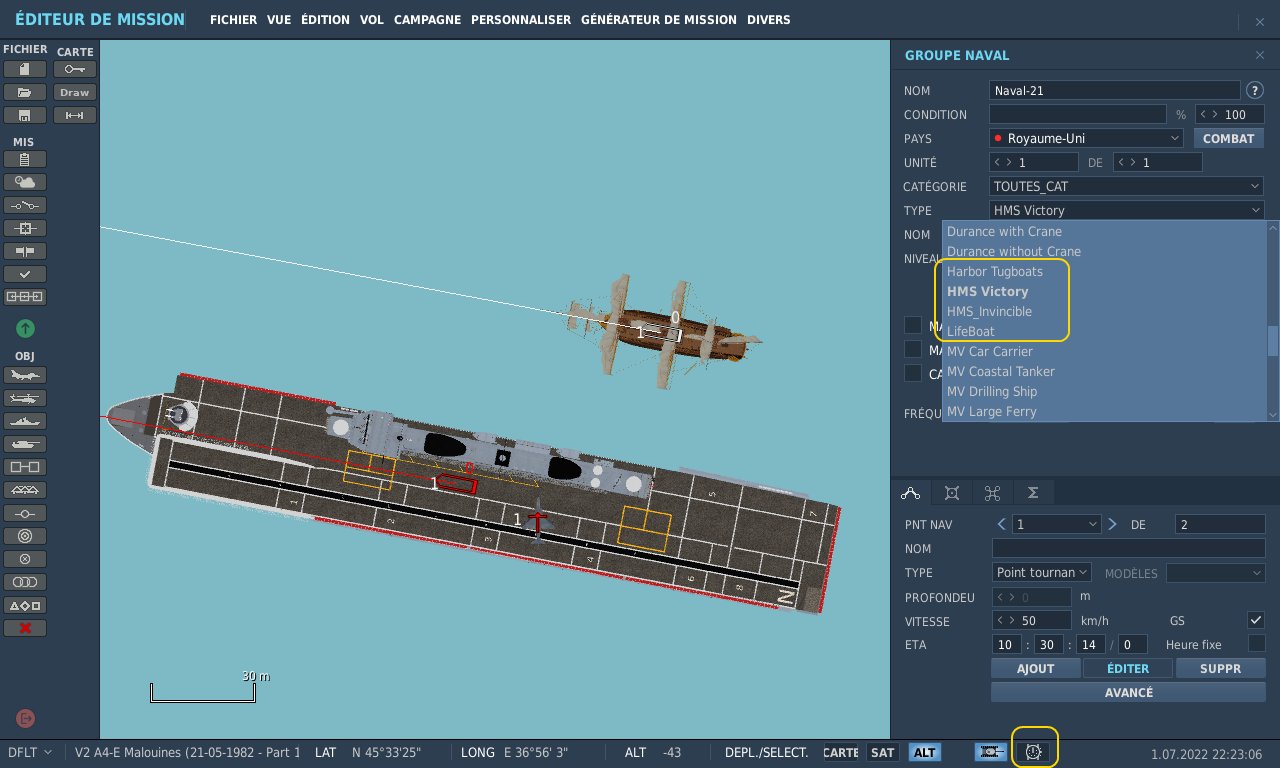Add a ship group
This screenshot has height=768, width=1280.
coord(25,421)
